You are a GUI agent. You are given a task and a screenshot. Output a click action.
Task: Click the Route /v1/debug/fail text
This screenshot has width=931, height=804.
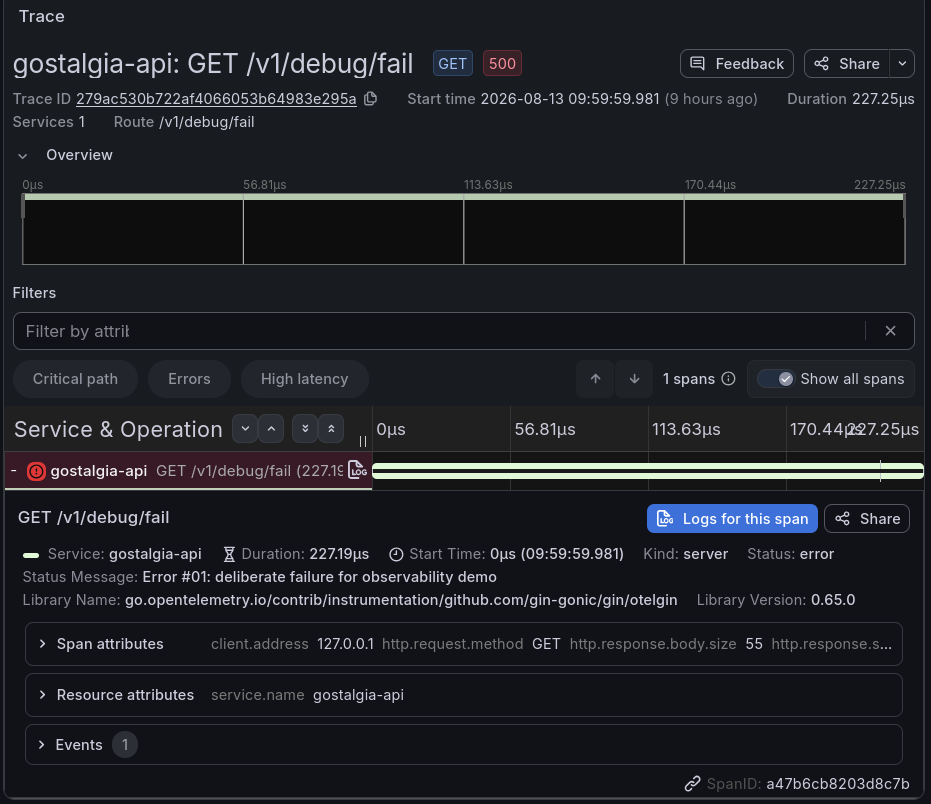[x=184, y=122]
